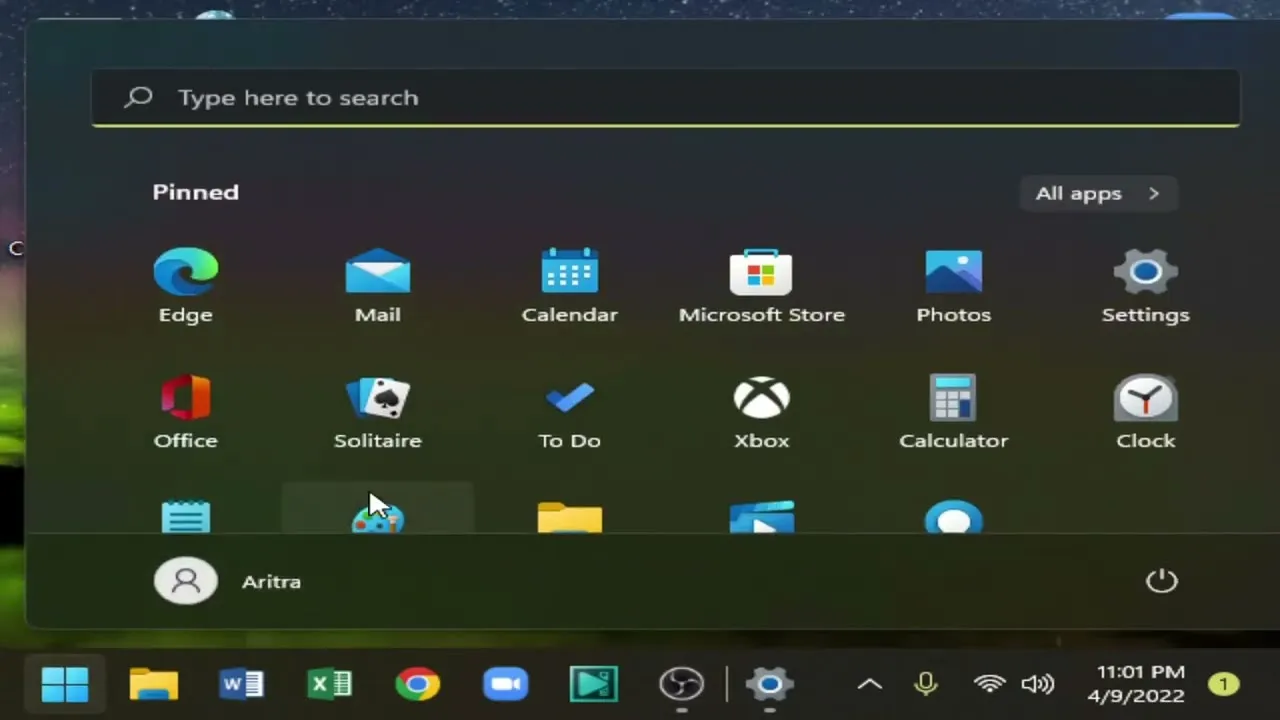Open the Edge browser from Pinned
The image size is (1280, 720).
coord(186,286)
